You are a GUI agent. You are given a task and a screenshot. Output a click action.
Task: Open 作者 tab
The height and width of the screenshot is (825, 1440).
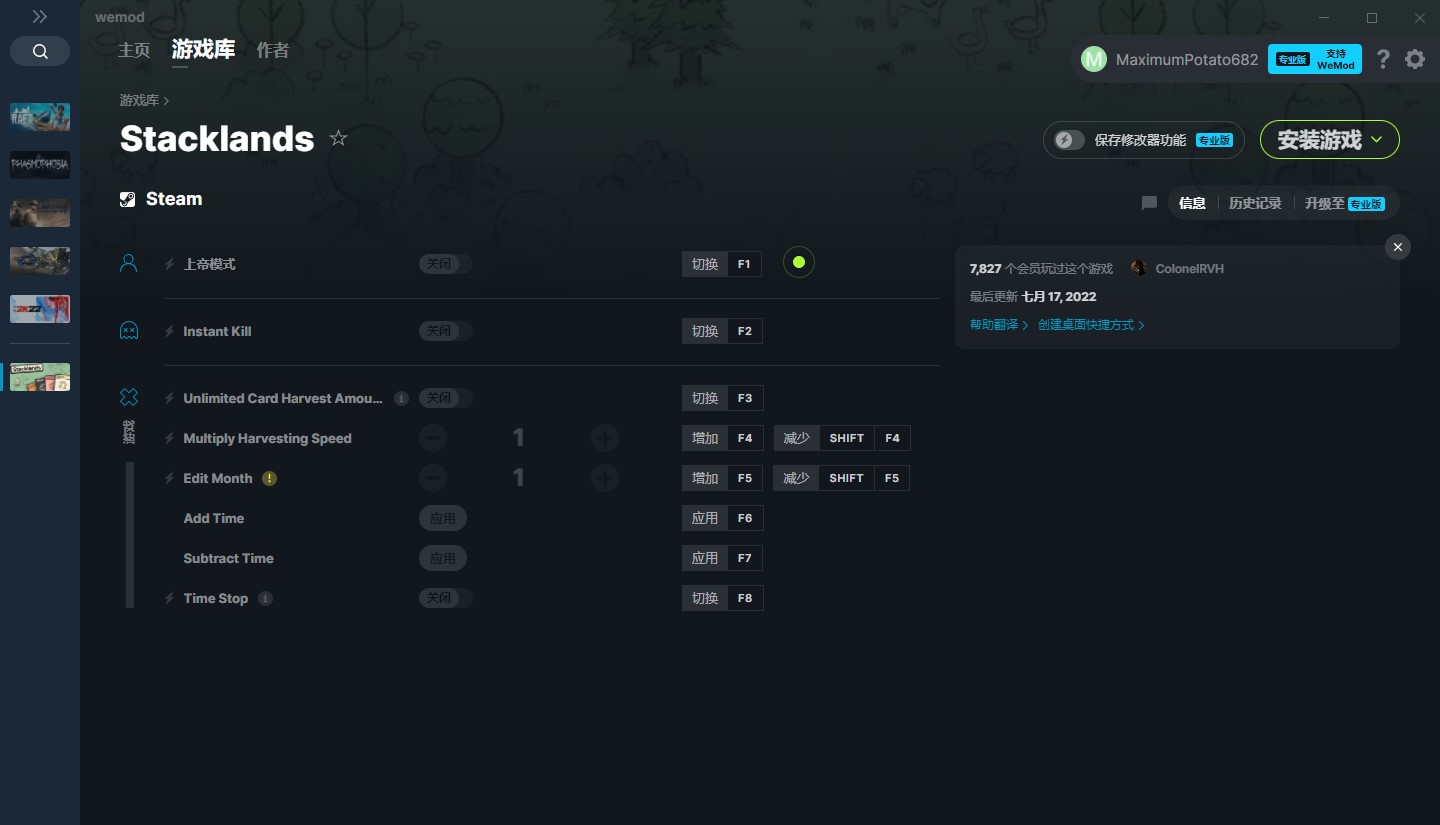(x=273, y=50)
